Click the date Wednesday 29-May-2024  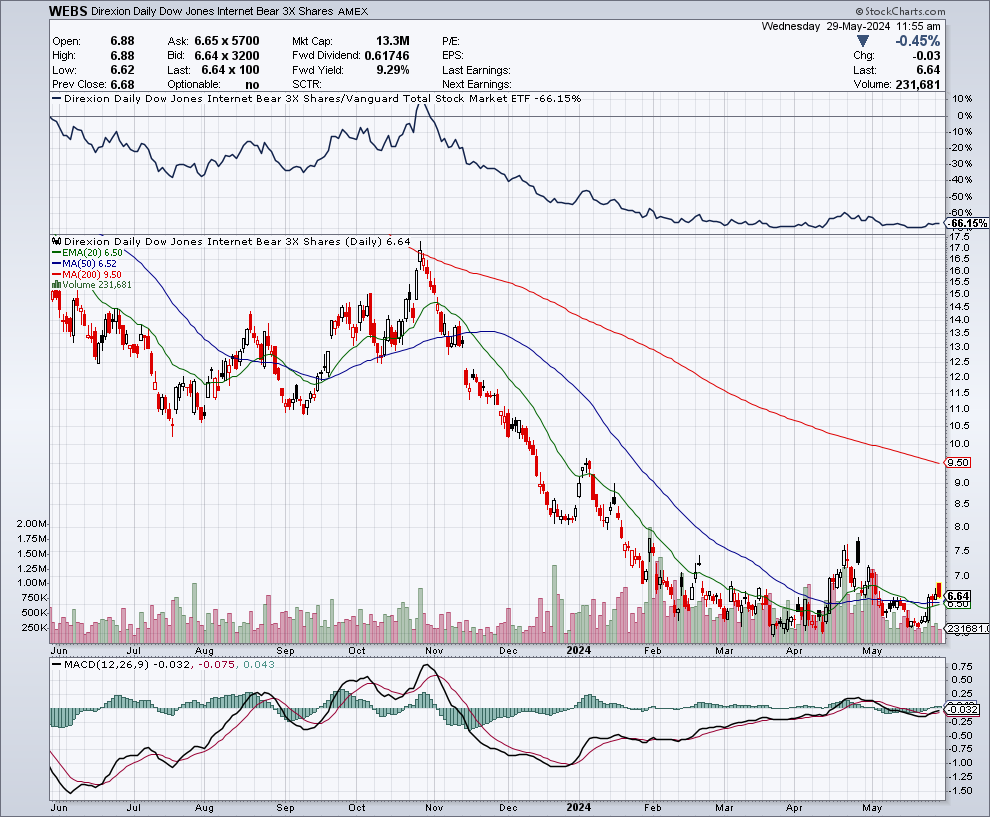point(826,26)
